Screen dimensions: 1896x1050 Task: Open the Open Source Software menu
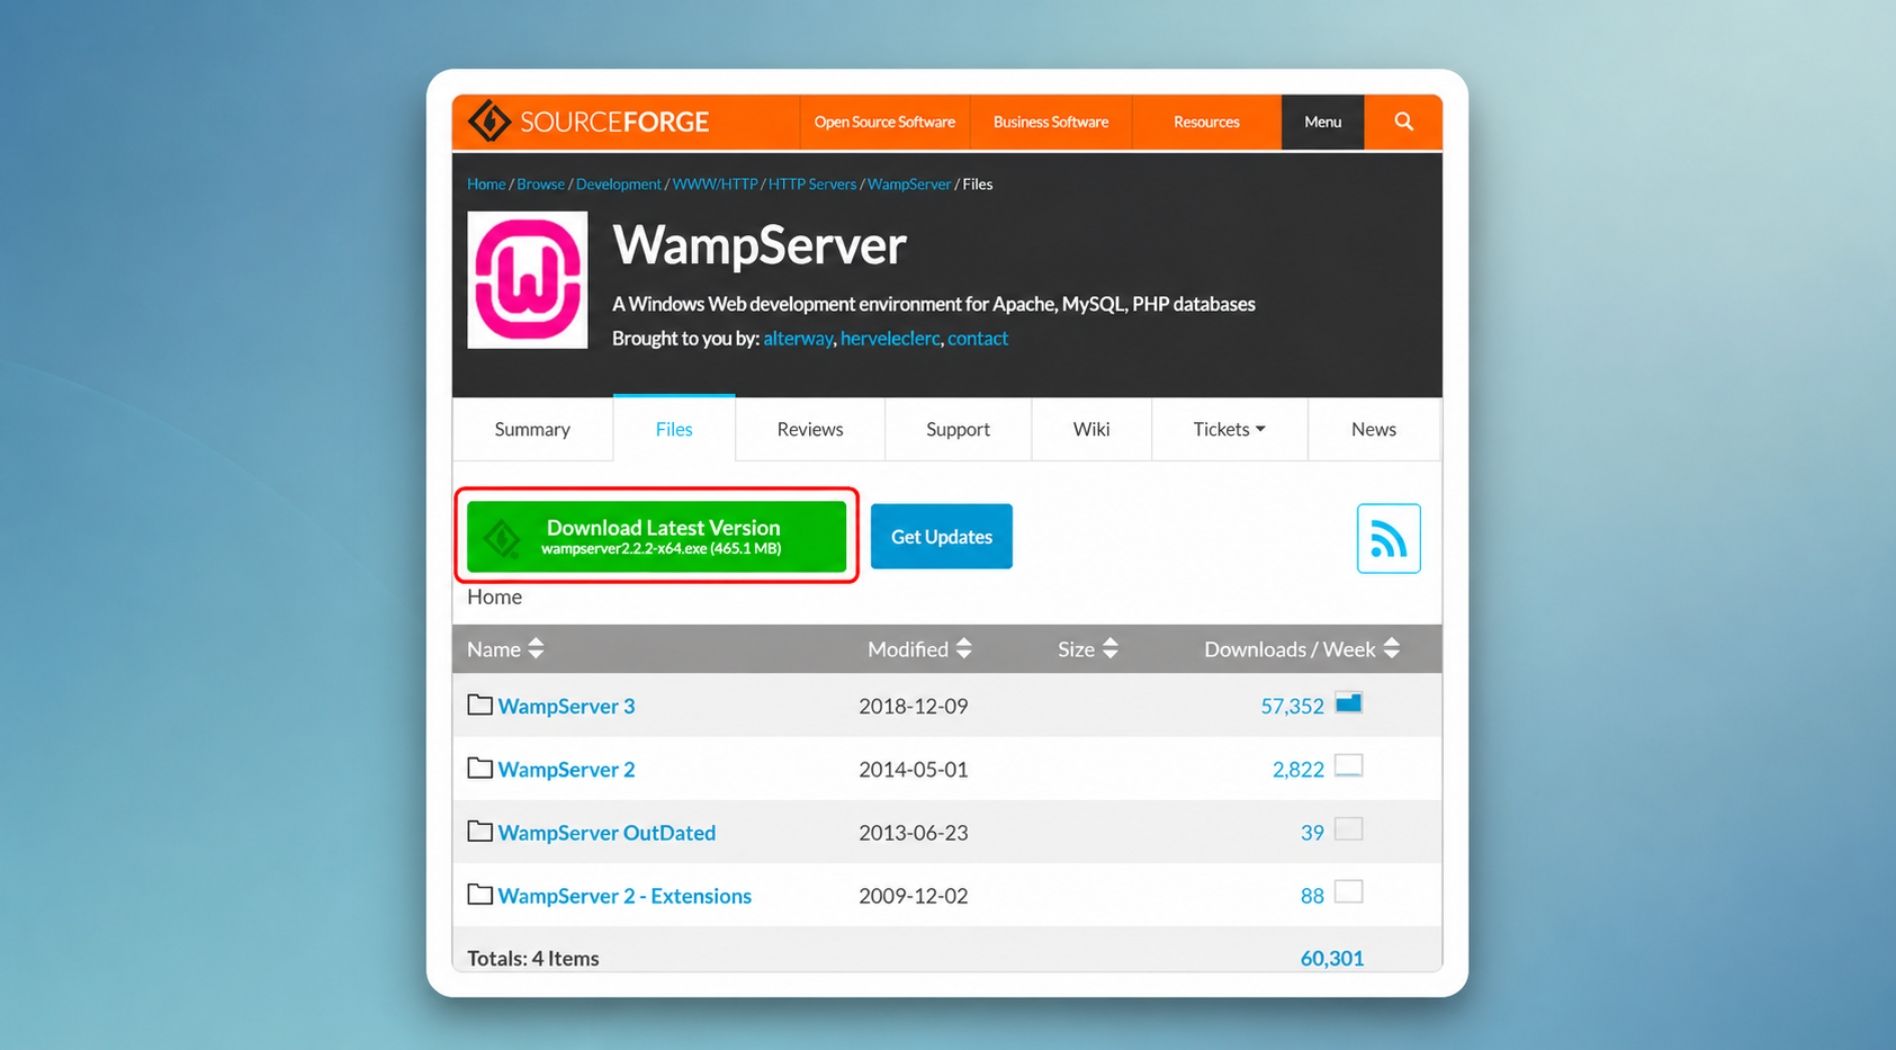coord(884,122)
